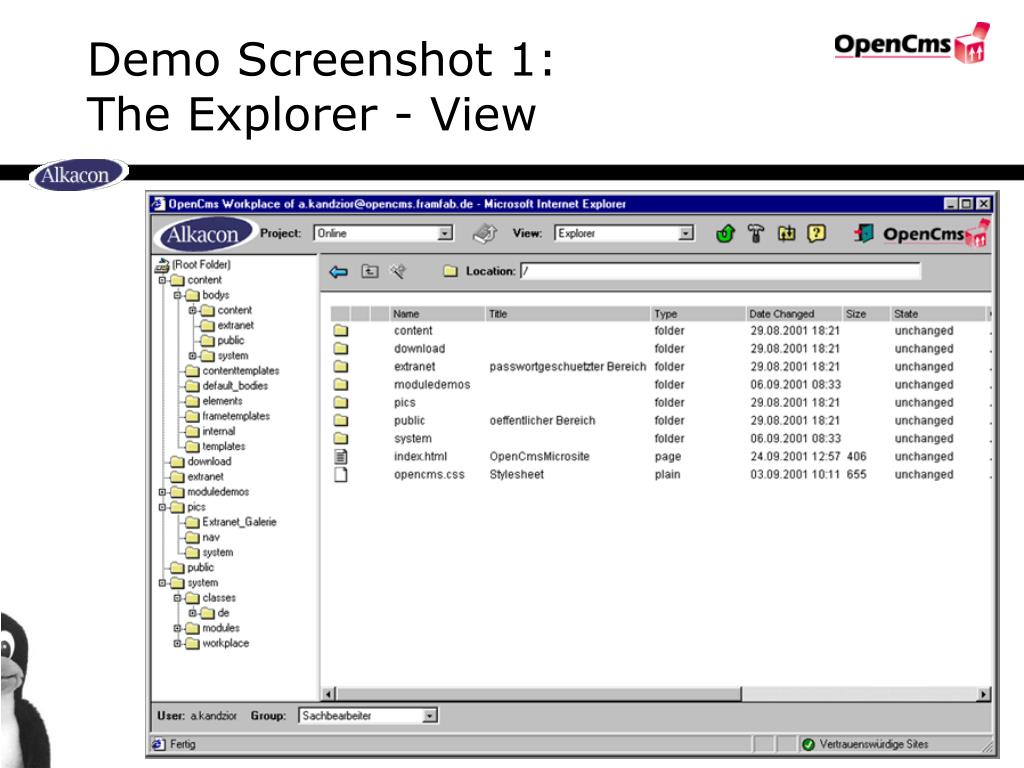The width and height of the screenshot is (1024, 768).
Task: Click the folder icon of system row
Action: pyautogui.click(x=341, y=438)
